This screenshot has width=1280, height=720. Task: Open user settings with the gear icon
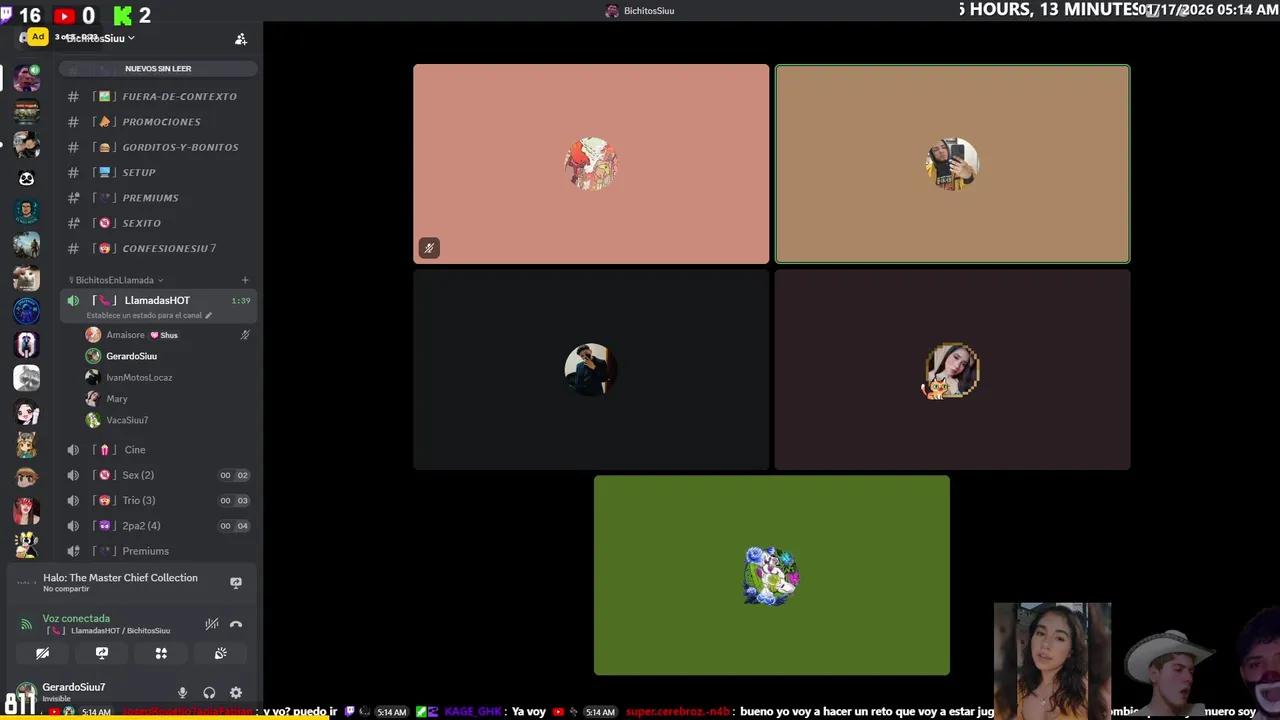pos(236,692)
